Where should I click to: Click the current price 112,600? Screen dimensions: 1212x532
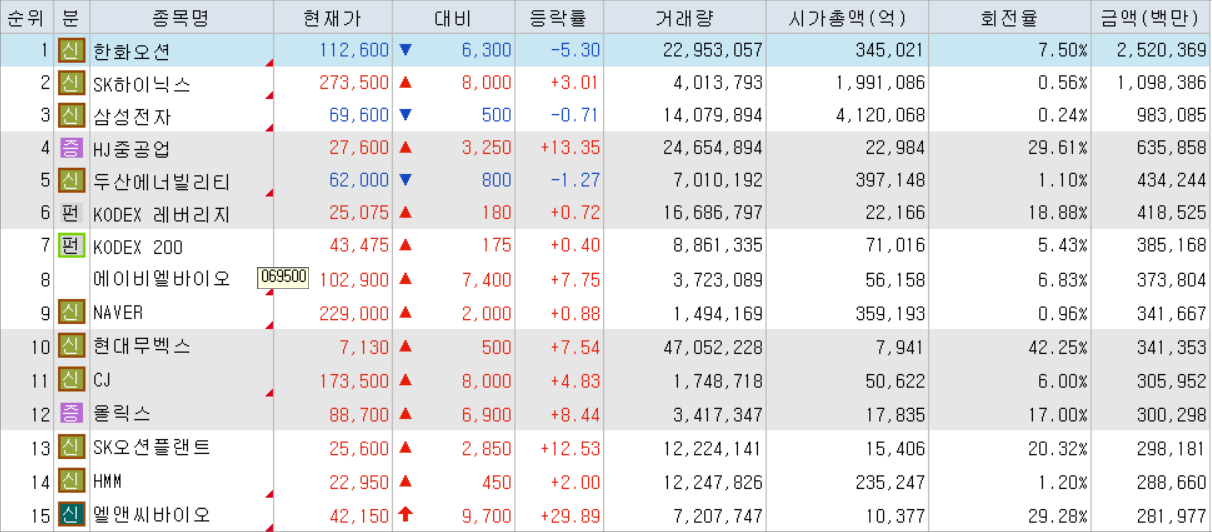(354, 50)
